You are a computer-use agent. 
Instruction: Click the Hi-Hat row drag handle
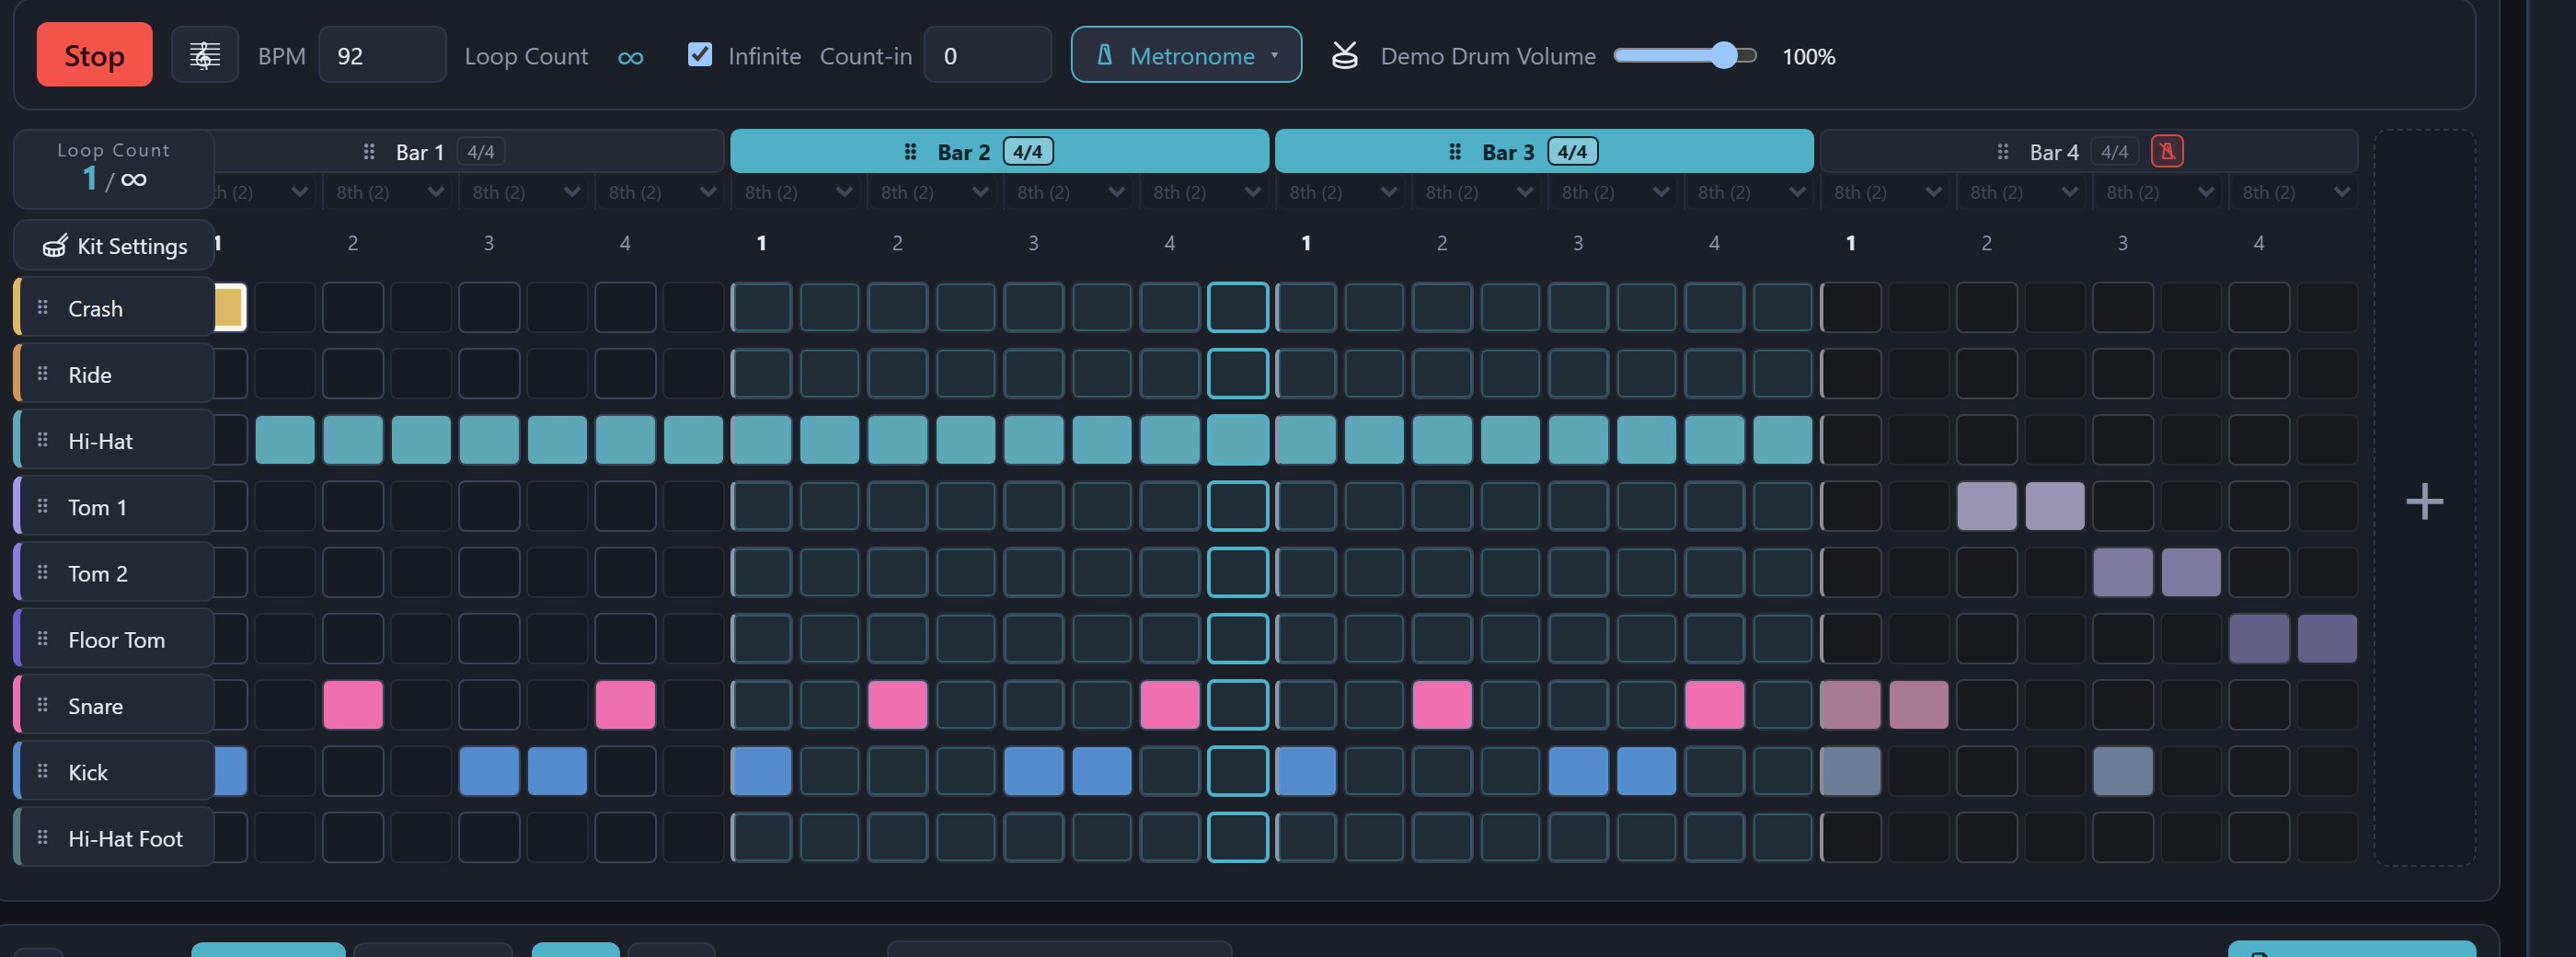[42, 439]
